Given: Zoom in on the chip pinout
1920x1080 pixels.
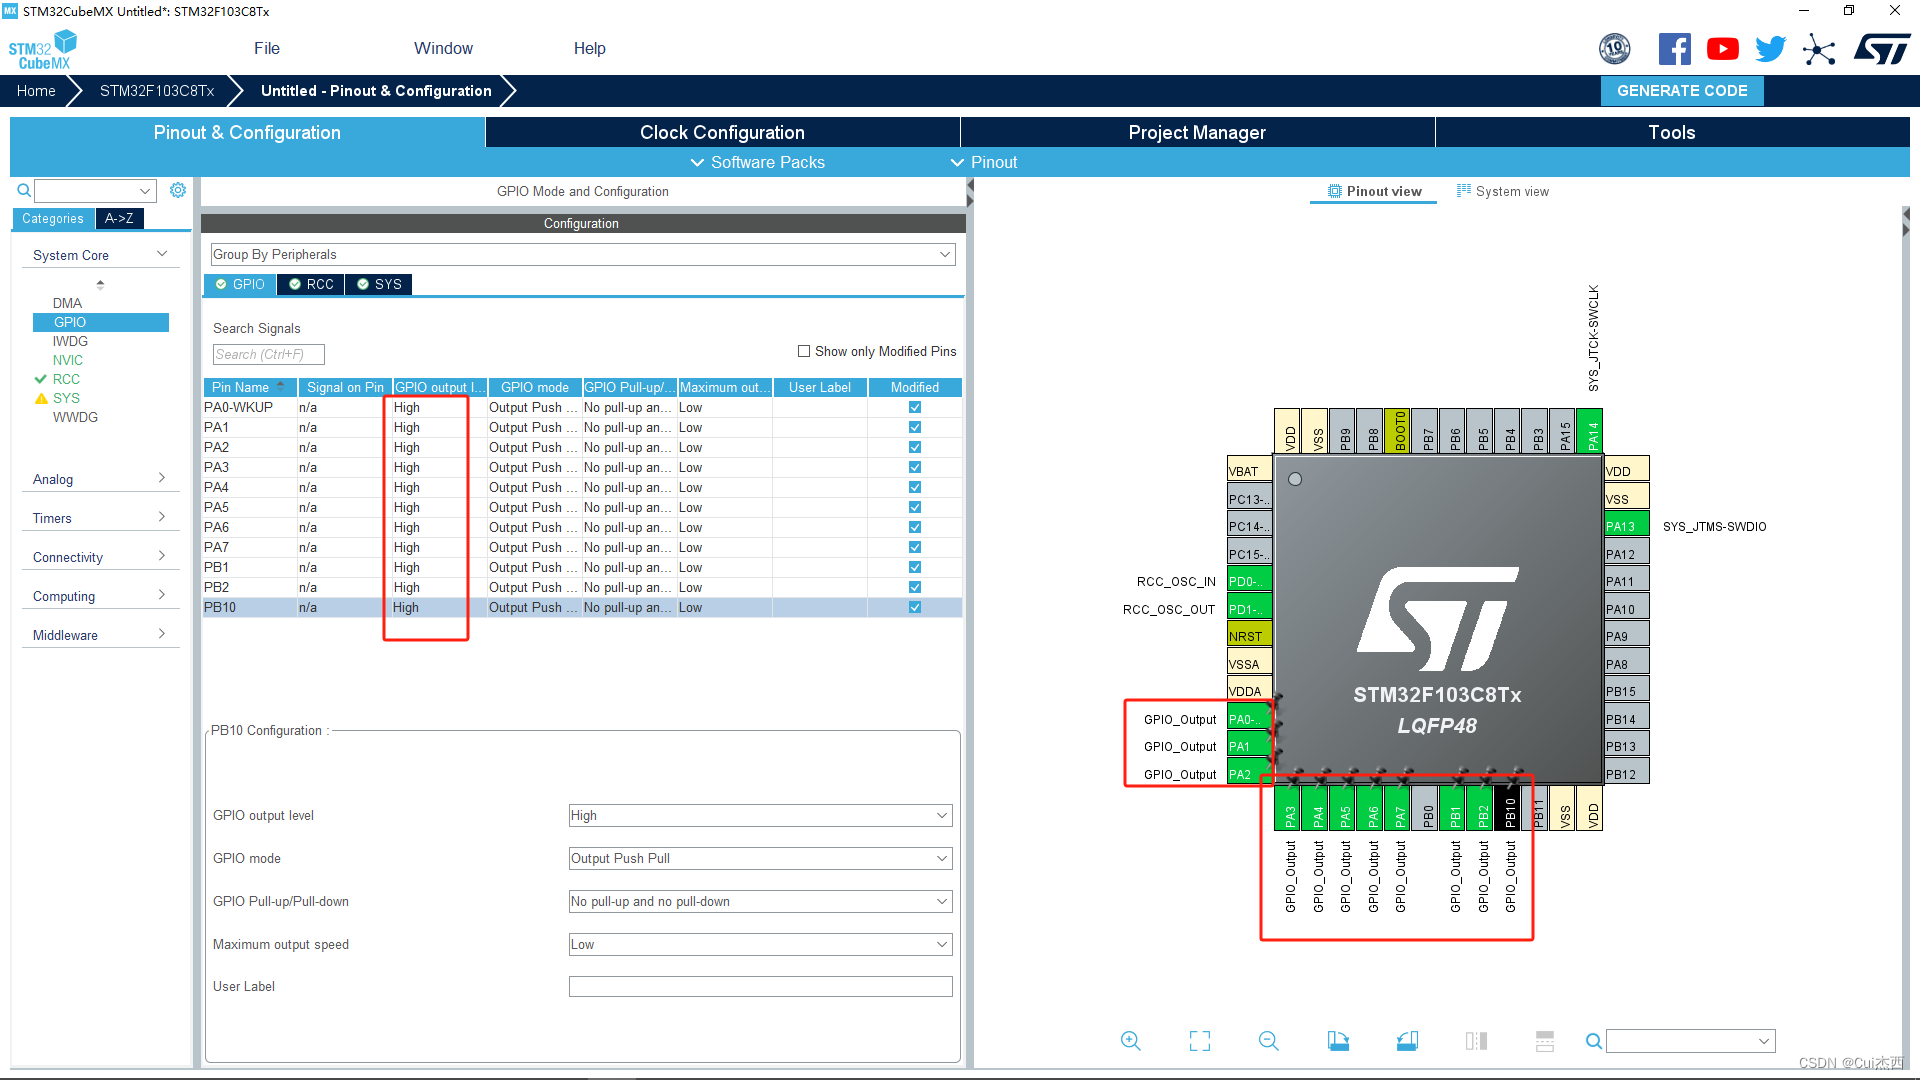Looking at the screenshot, I should (1130, 1041).
